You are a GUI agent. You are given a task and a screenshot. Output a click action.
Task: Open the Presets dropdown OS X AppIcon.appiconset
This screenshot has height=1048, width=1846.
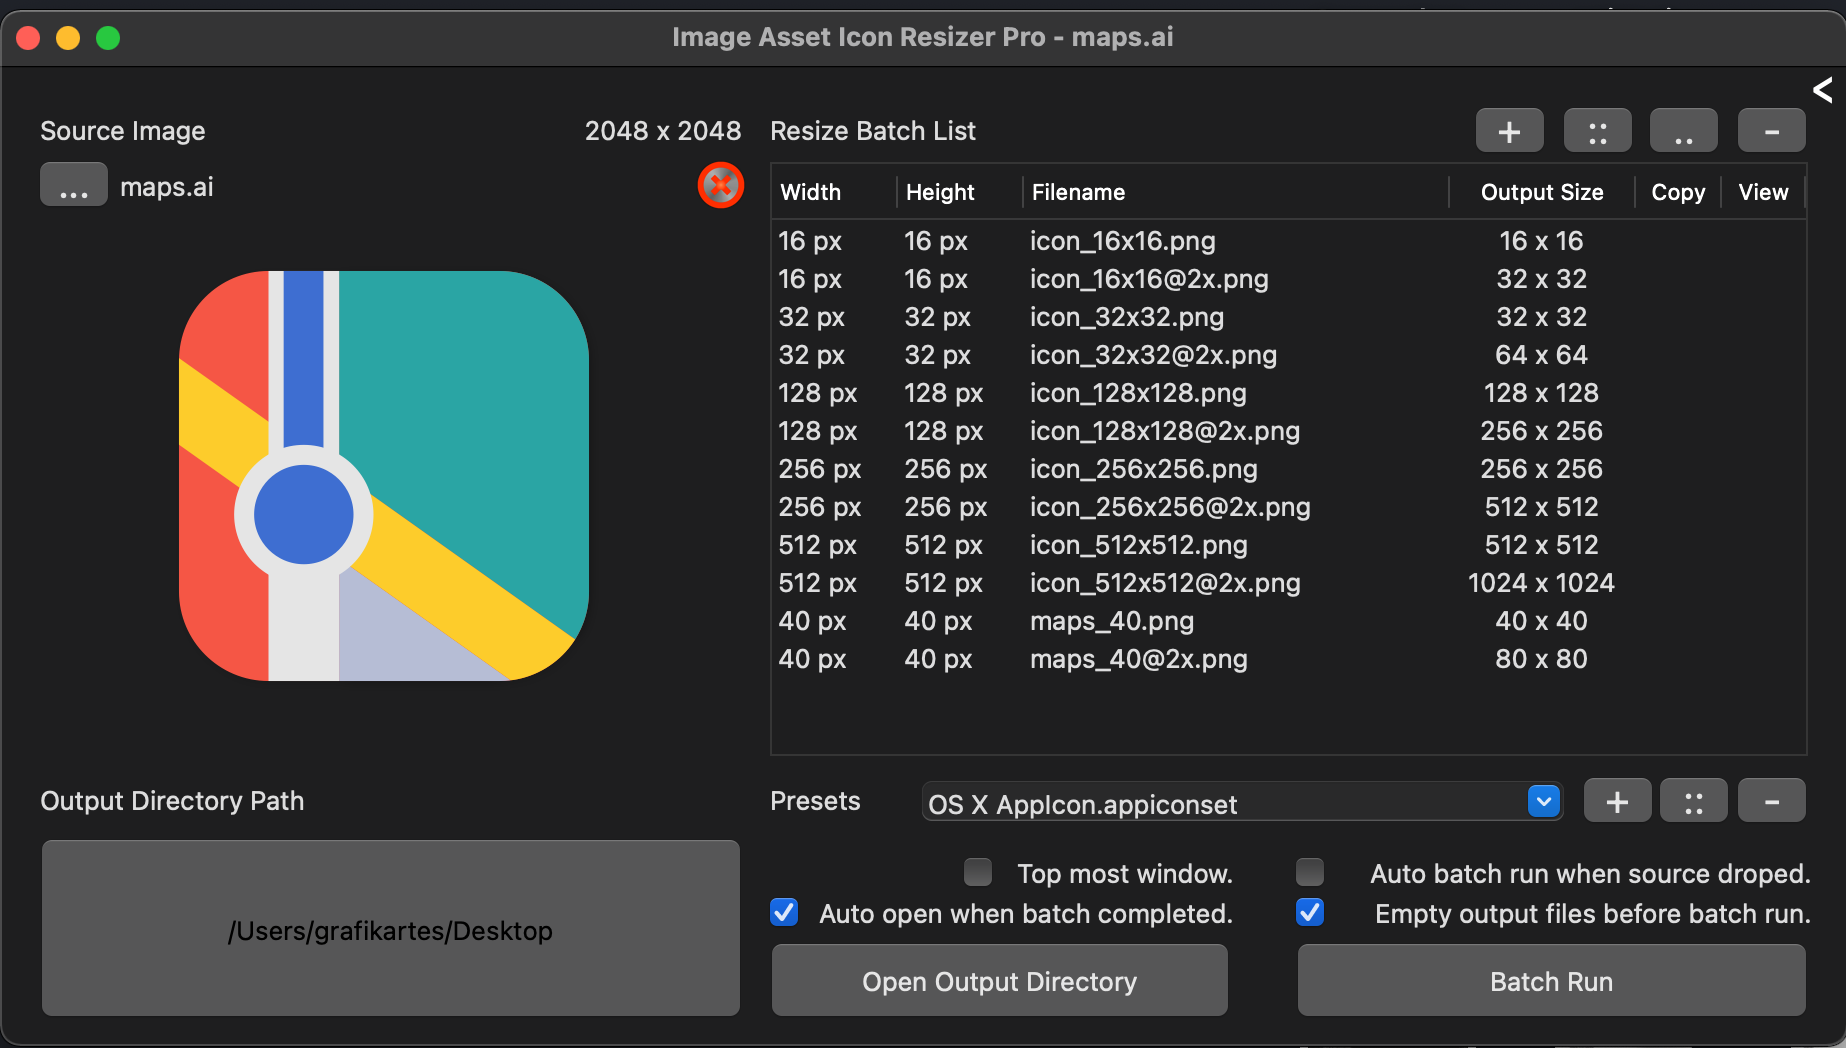pos(1242,803)
